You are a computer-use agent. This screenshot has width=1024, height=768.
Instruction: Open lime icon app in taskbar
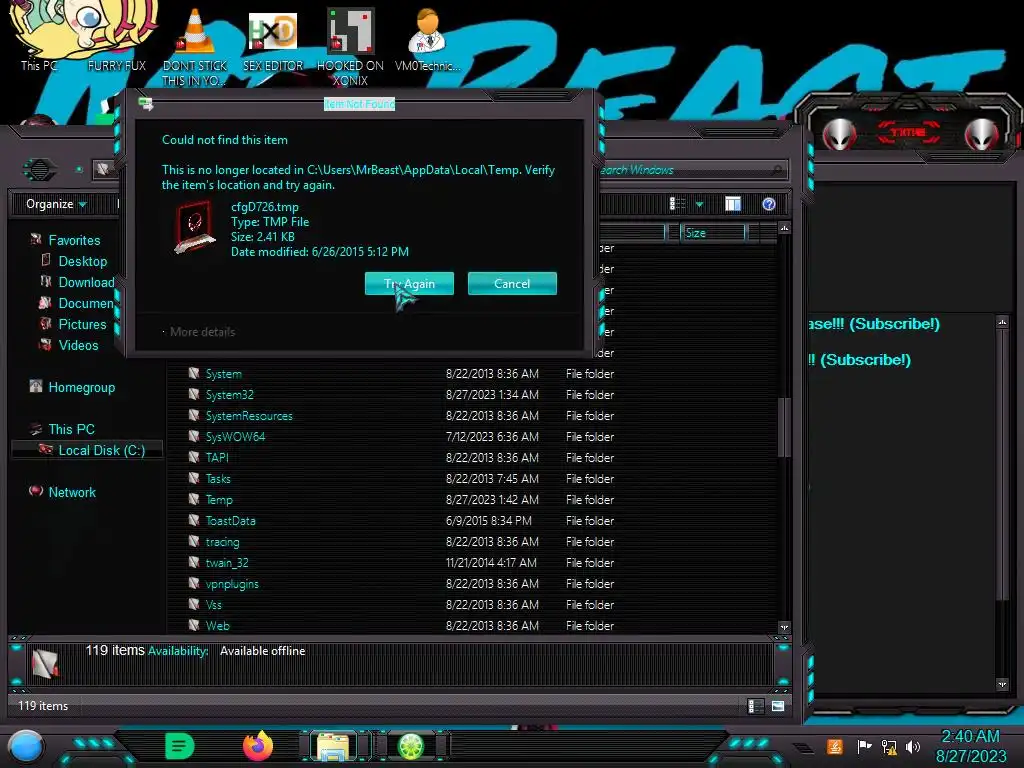point(411,746)
